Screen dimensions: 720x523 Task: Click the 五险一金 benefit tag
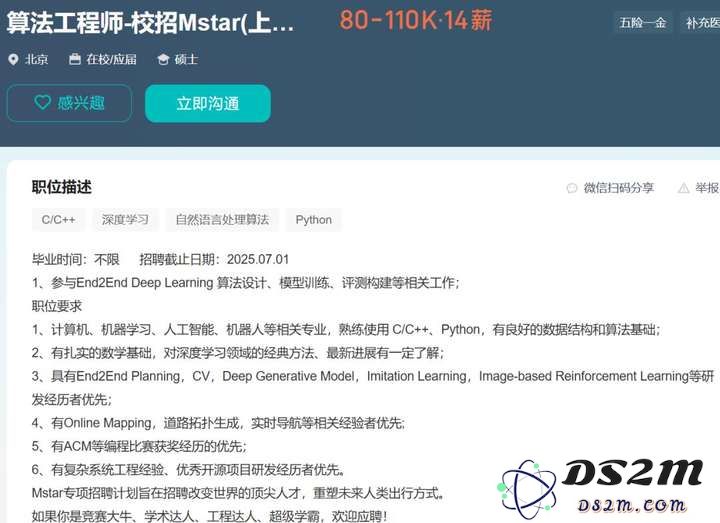(x=643, y=22)
